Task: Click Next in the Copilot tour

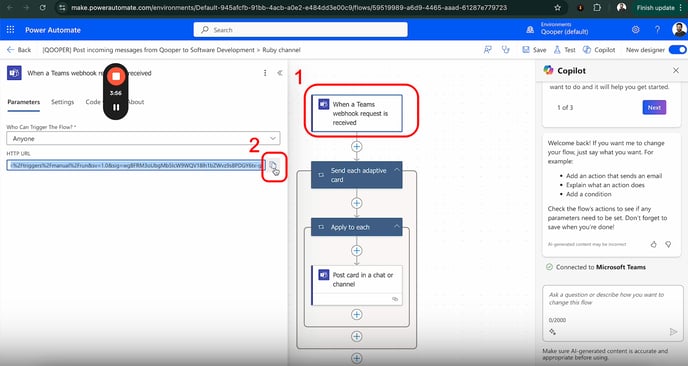Action: (654, 108)
